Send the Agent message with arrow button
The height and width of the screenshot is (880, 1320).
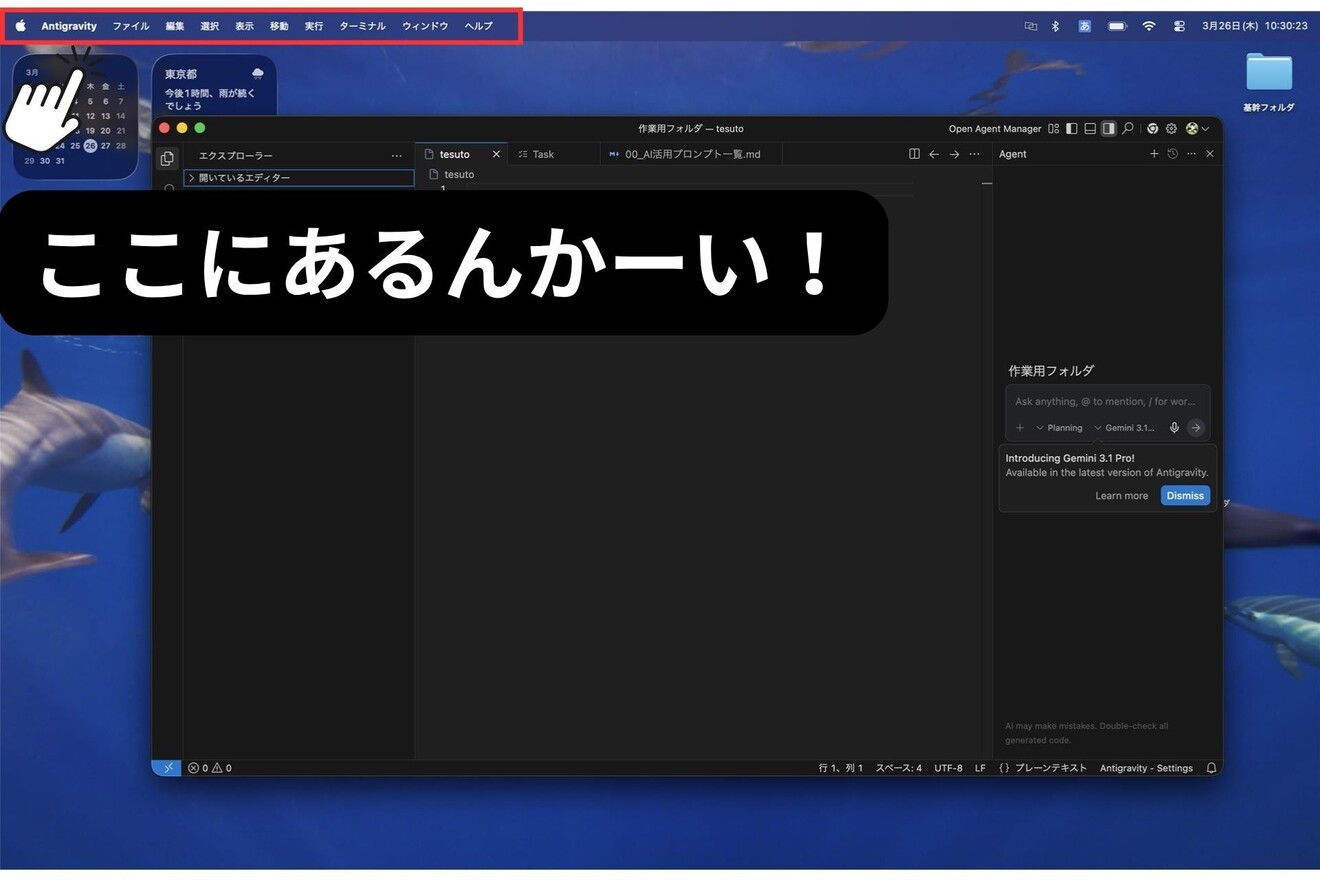click(1196, 428)
